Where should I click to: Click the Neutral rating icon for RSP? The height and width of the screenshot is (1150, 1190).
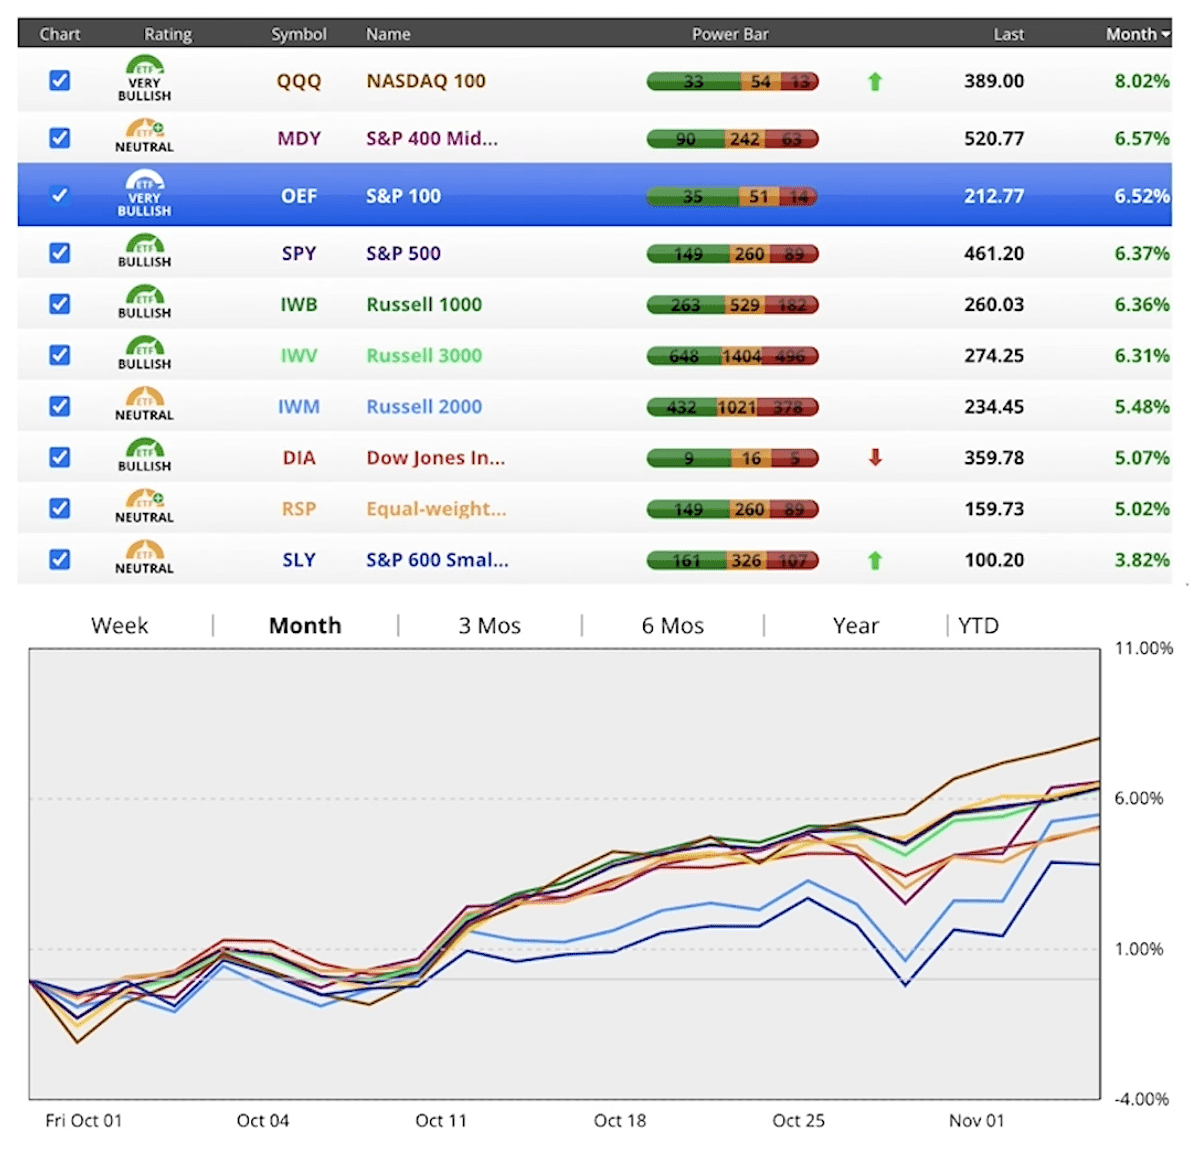click(x=144, y=506)
